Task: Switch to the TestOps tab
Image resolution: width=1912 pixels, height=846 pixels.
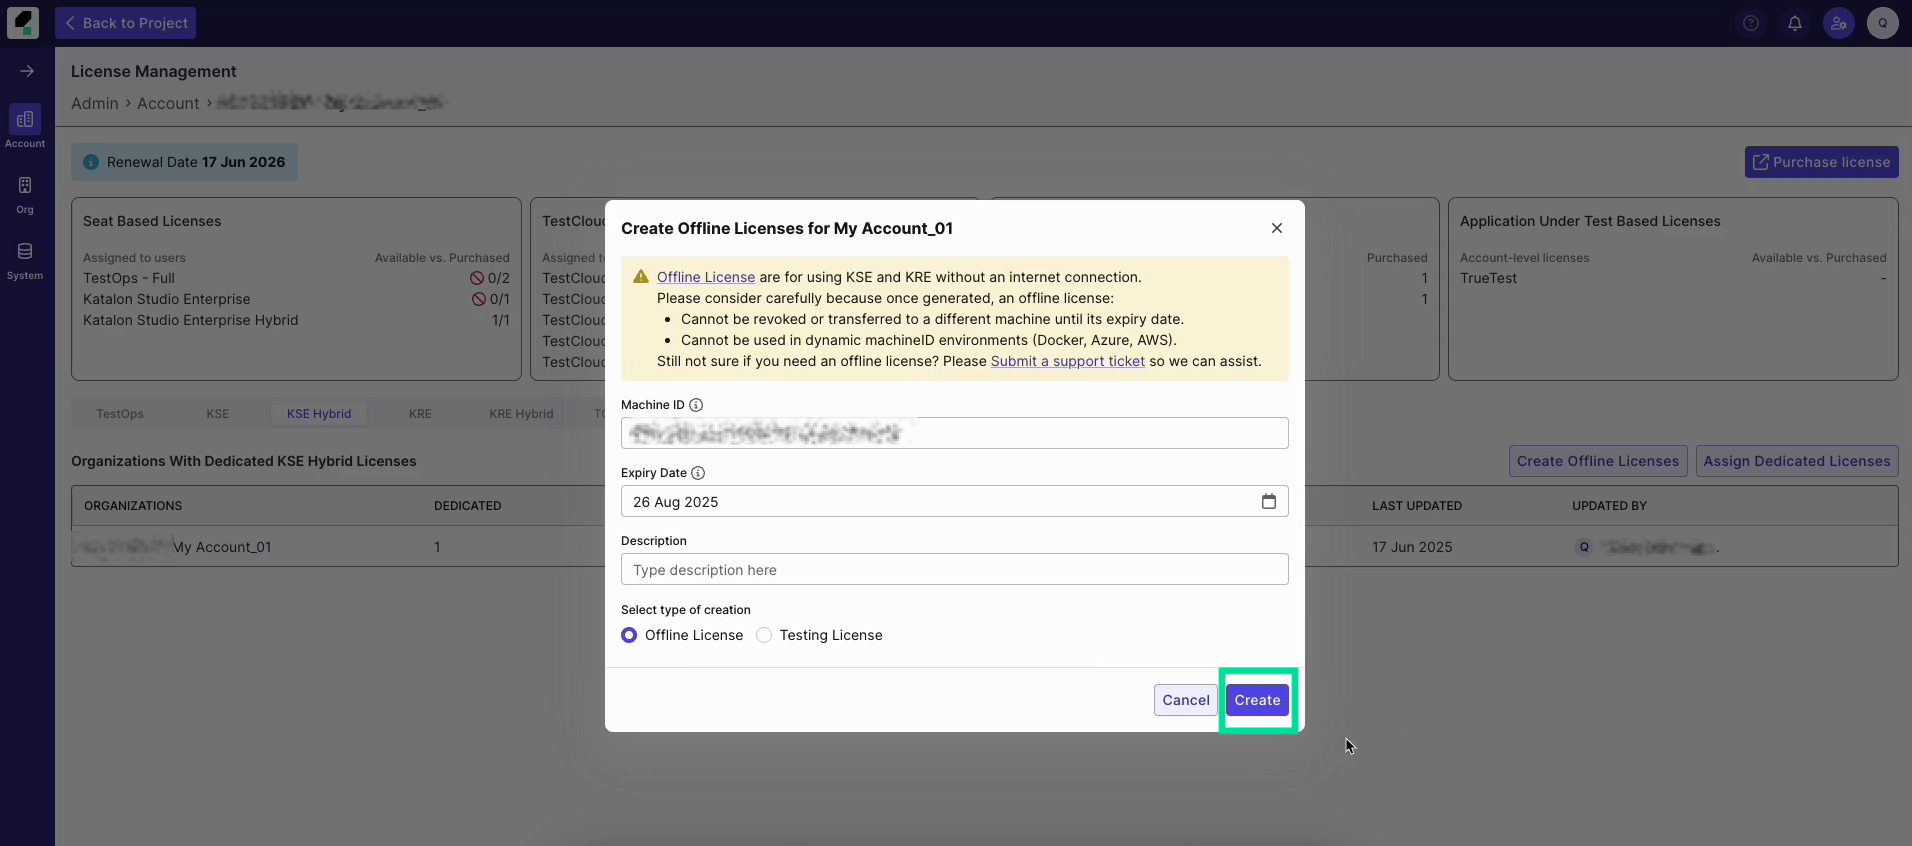Action: point(120,414)
